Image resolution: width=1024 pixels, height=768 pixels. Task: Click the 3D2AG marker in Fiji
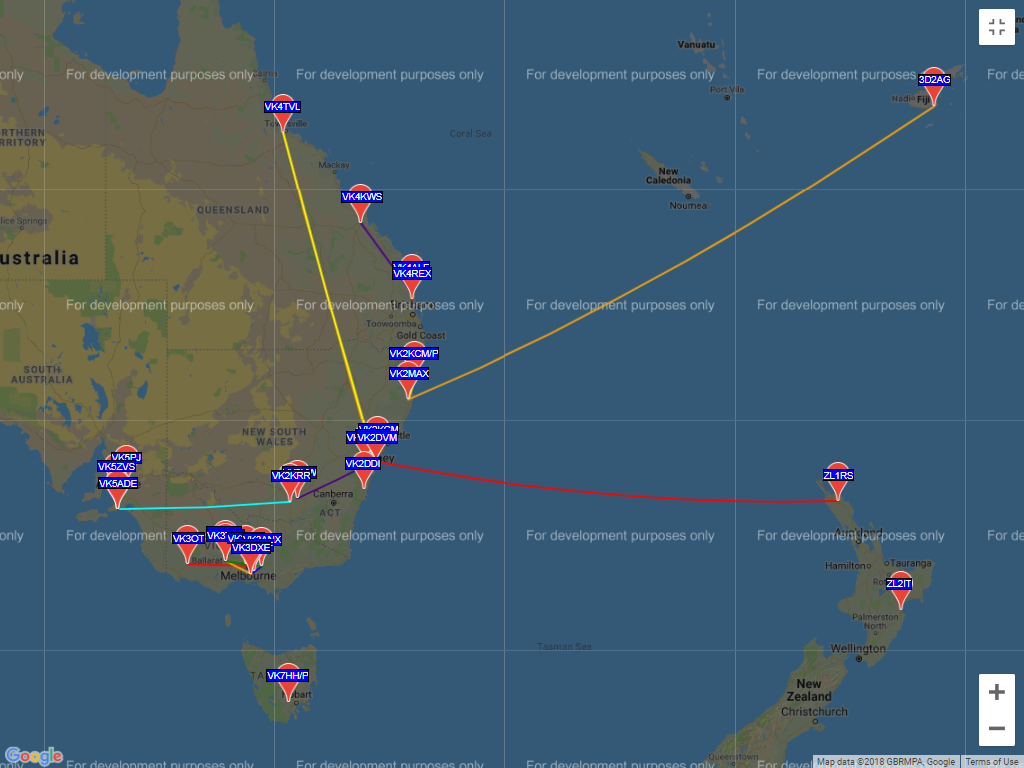tap(934, 84)
